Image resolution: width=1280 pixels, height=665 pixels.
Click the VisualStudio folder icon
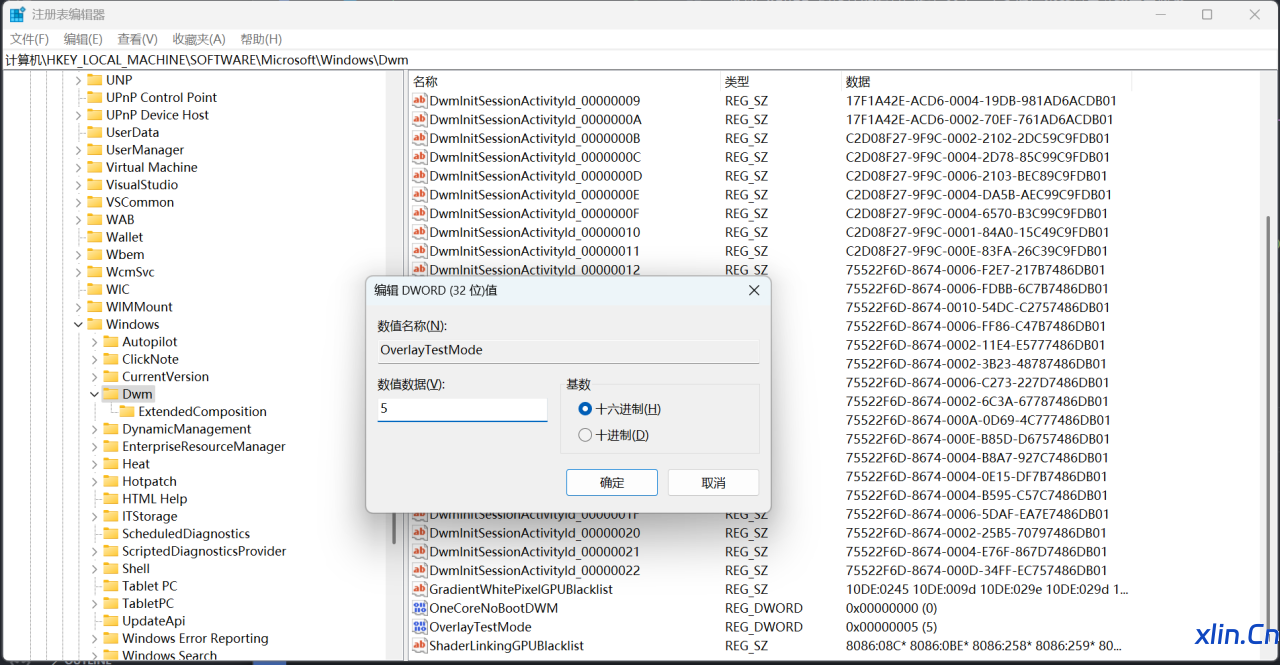pos(95,184)
